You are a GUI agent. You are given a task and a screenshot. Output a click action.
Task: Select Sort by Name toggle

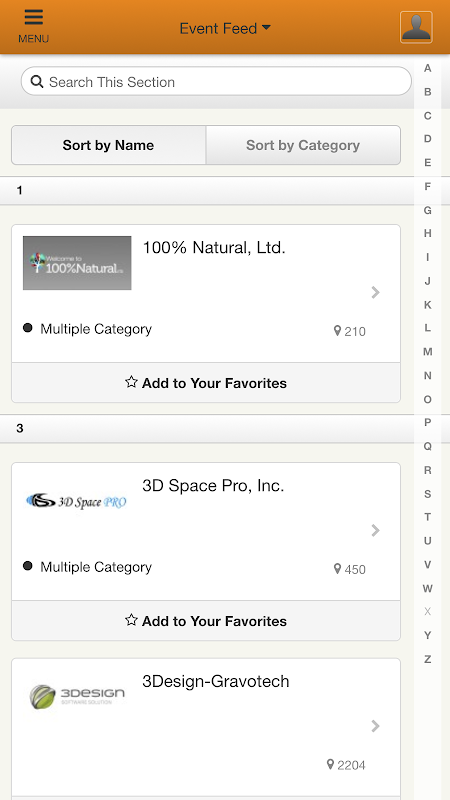[x=109, y=145]
